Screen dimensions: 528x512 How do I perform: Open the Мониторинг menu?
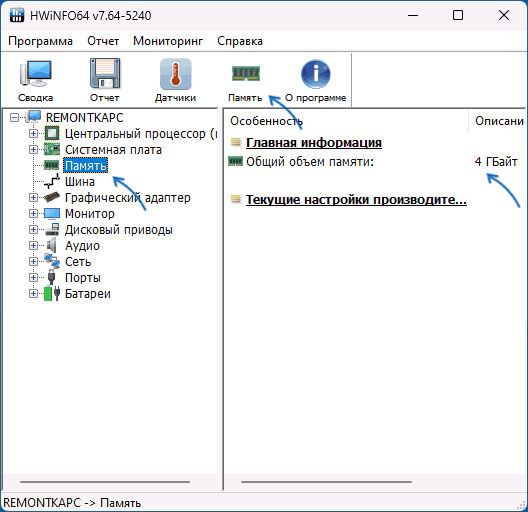tap(168, 41)
